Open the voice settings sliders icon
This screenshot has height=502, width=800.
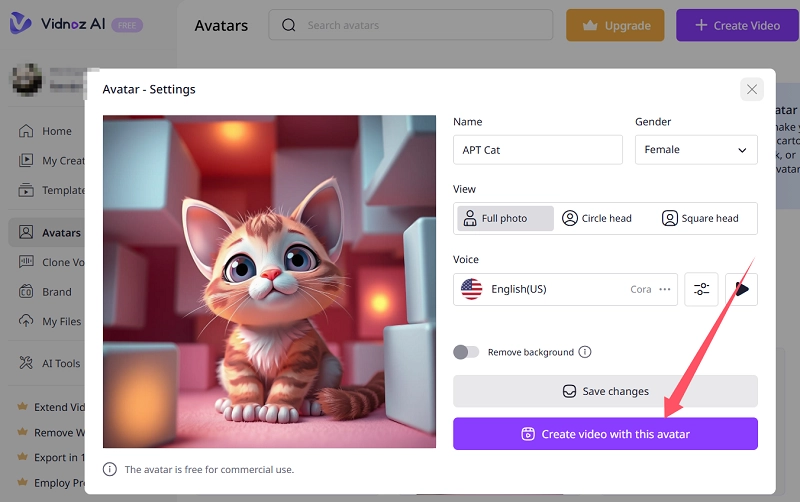tap(701, 289)
